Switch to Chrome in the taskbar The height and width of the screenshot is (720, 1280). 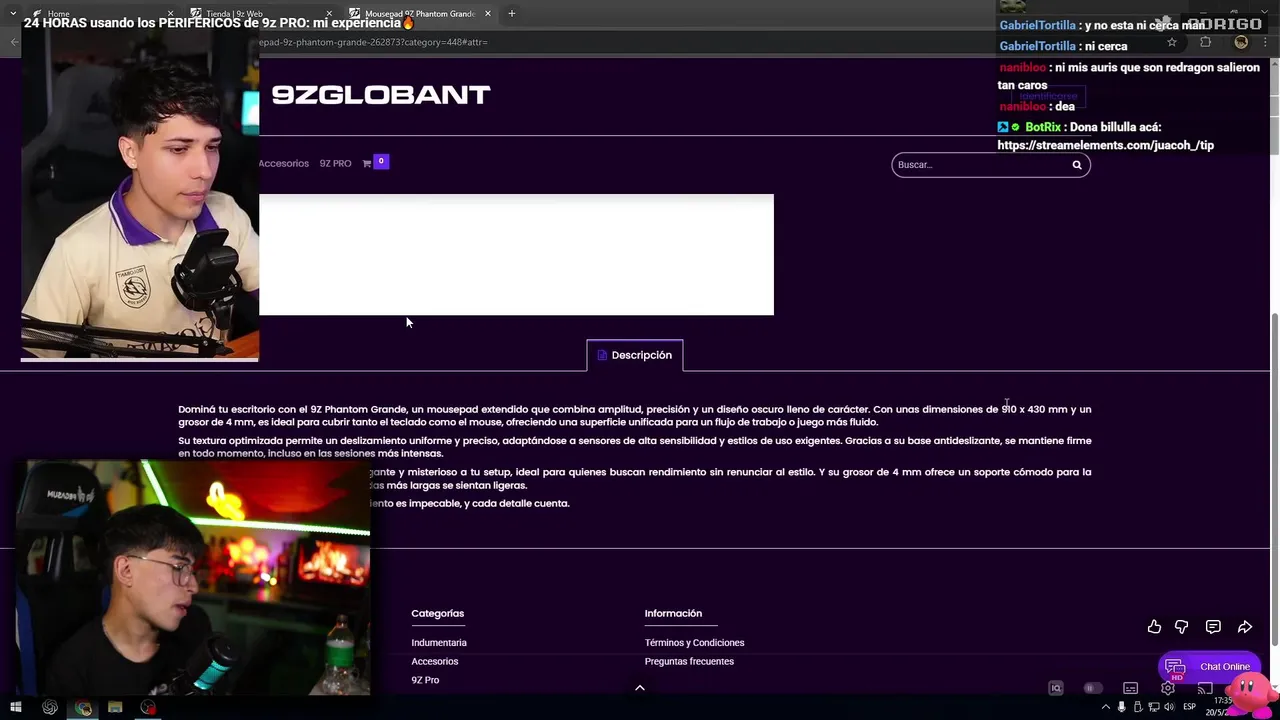coord(83,708)
